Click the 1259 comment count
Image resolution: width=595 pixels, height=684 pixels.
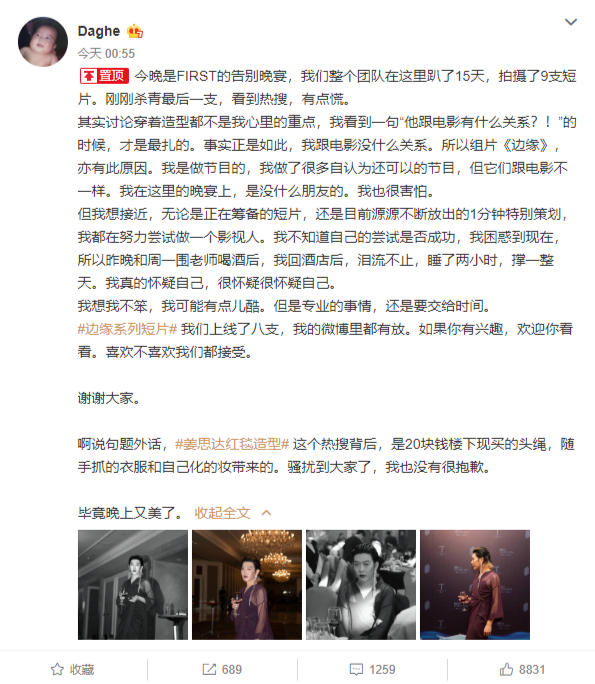[382, 669]
